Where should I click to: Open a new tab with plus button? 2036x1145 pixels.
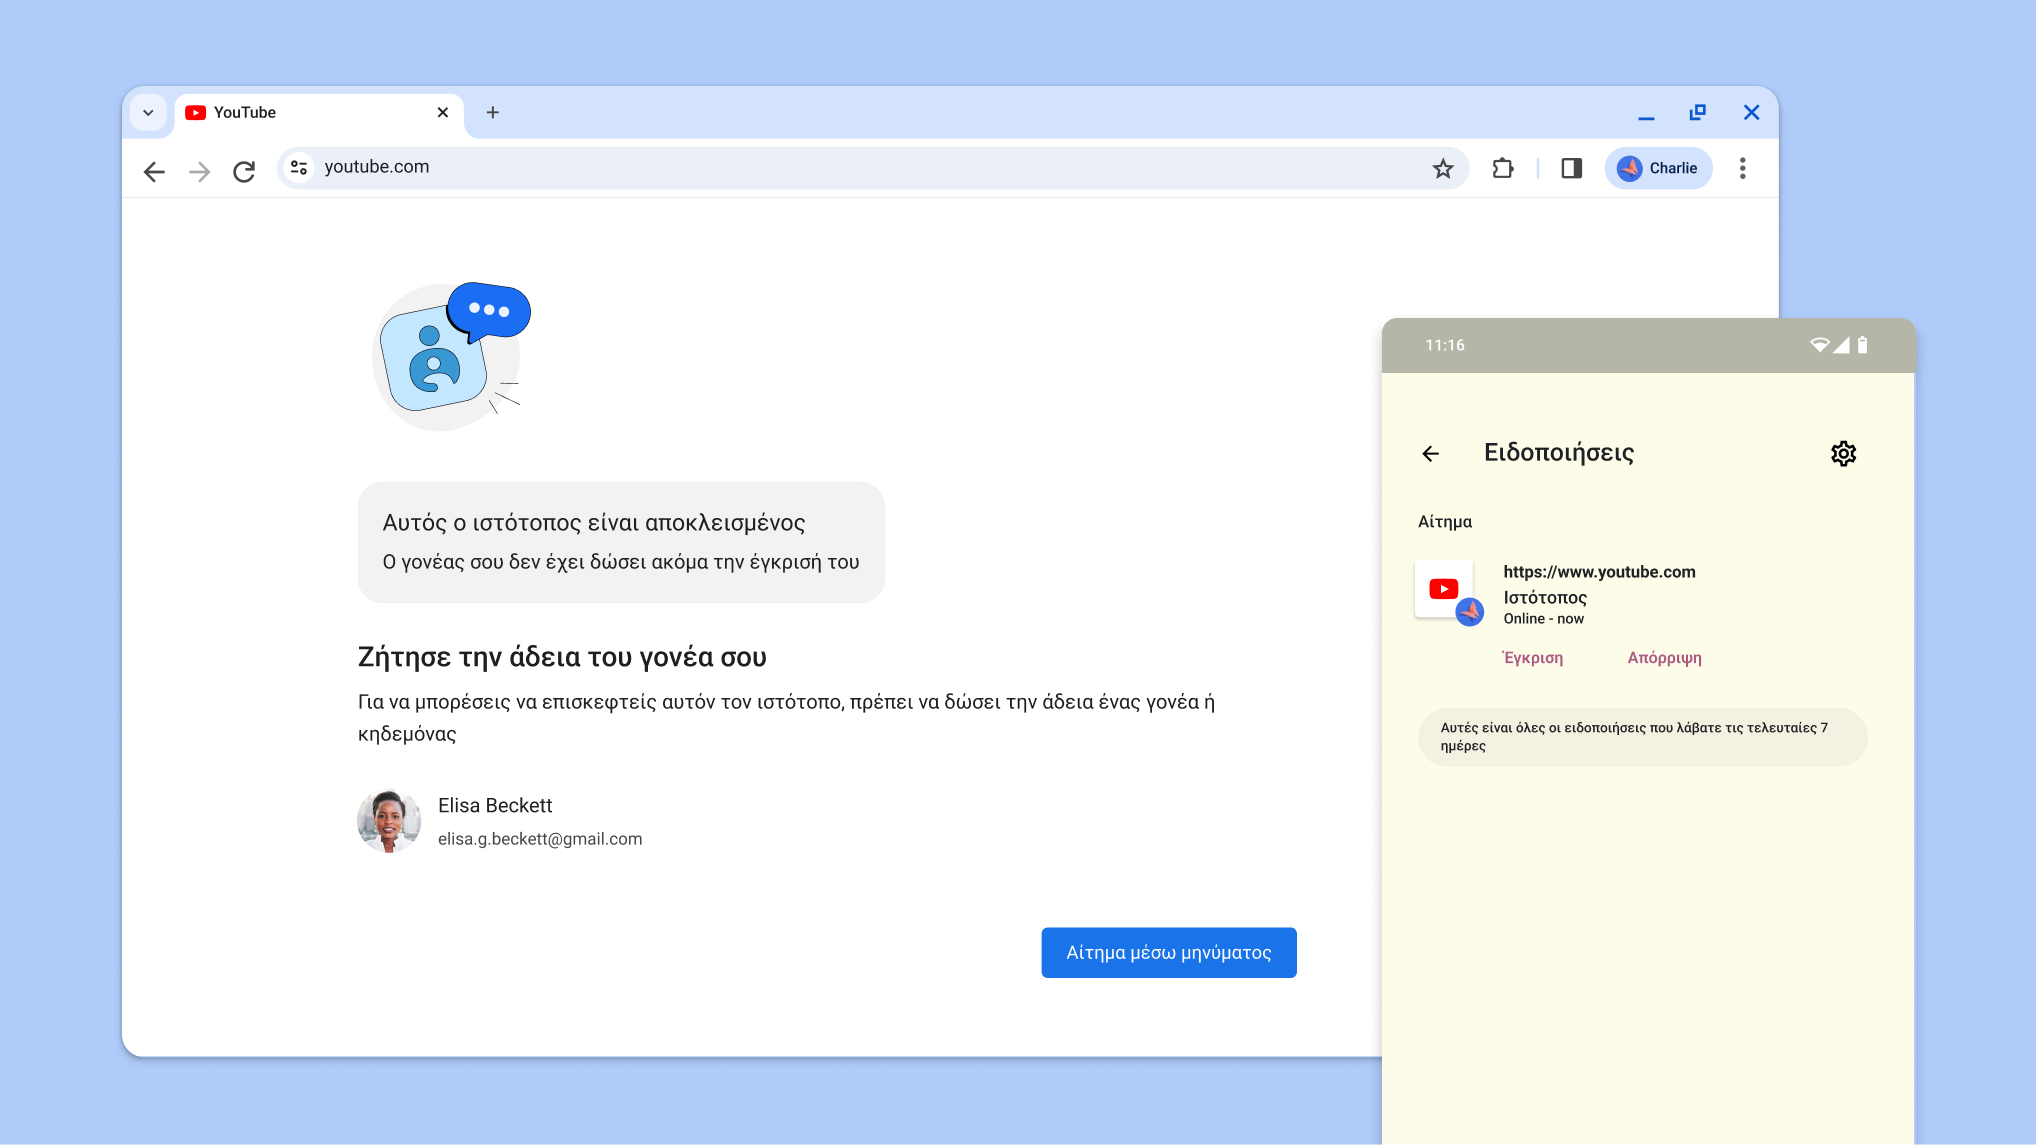pos(492,112)
